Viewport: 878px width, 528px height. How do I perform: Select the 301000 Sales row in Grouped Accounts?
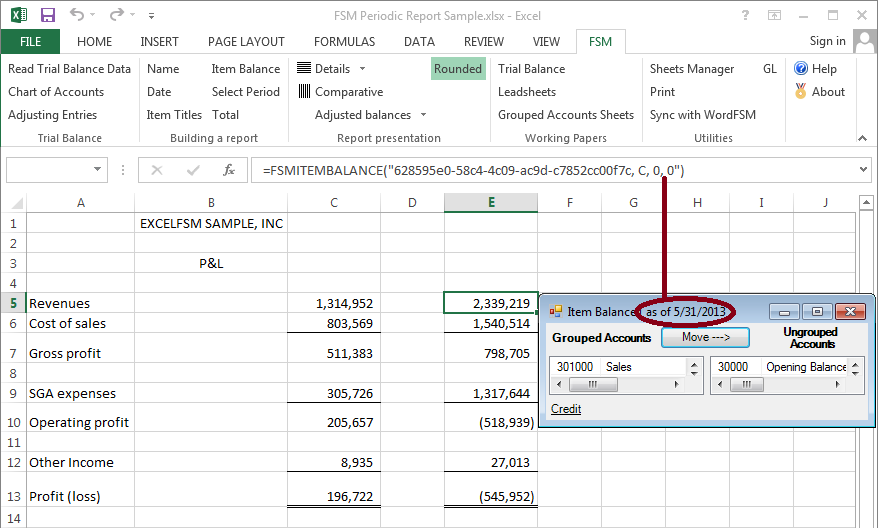pyautogui.click(x=619, y=367)
